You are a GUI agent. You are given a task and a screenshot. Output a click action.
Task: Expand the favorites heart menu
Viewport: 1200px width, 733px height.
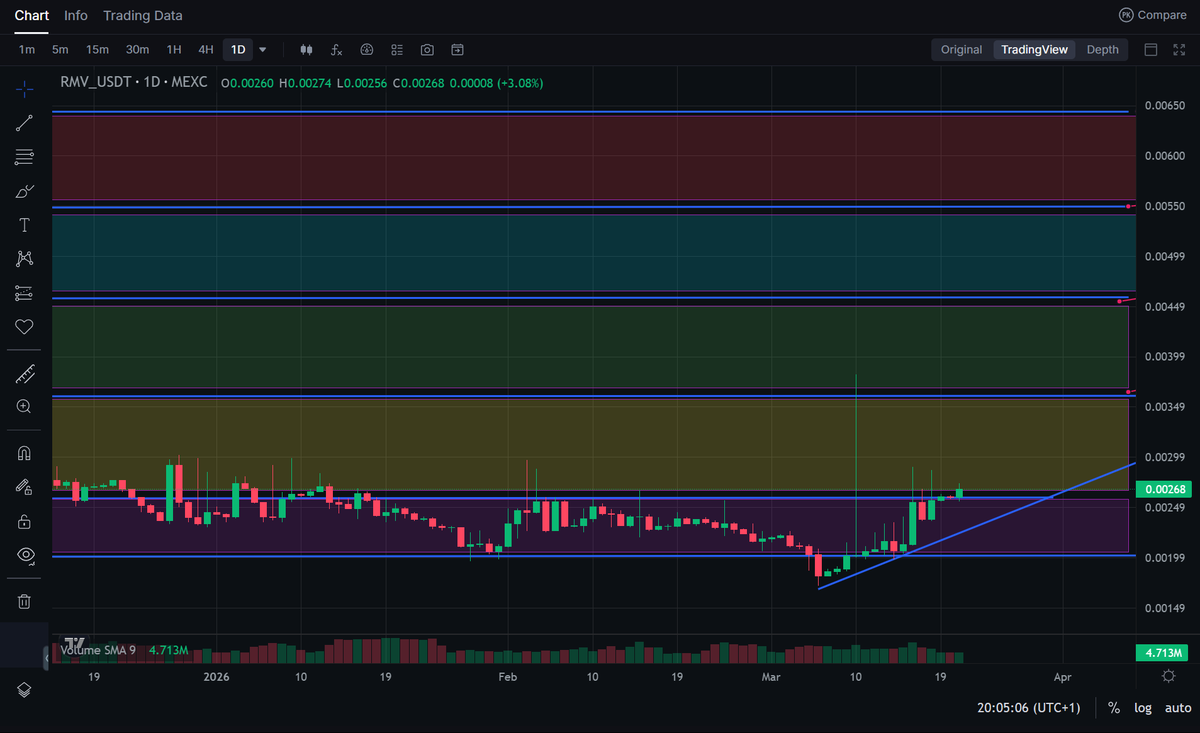coord(23,326)
